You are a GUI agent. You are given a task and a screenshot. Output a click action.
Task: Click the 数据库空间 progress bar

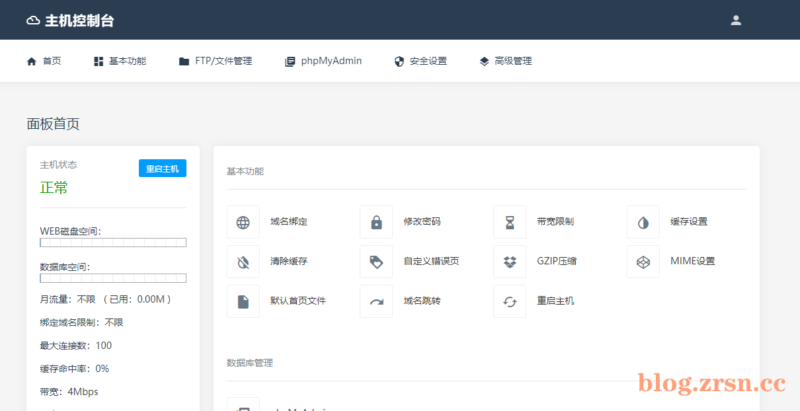pos(113,278)
